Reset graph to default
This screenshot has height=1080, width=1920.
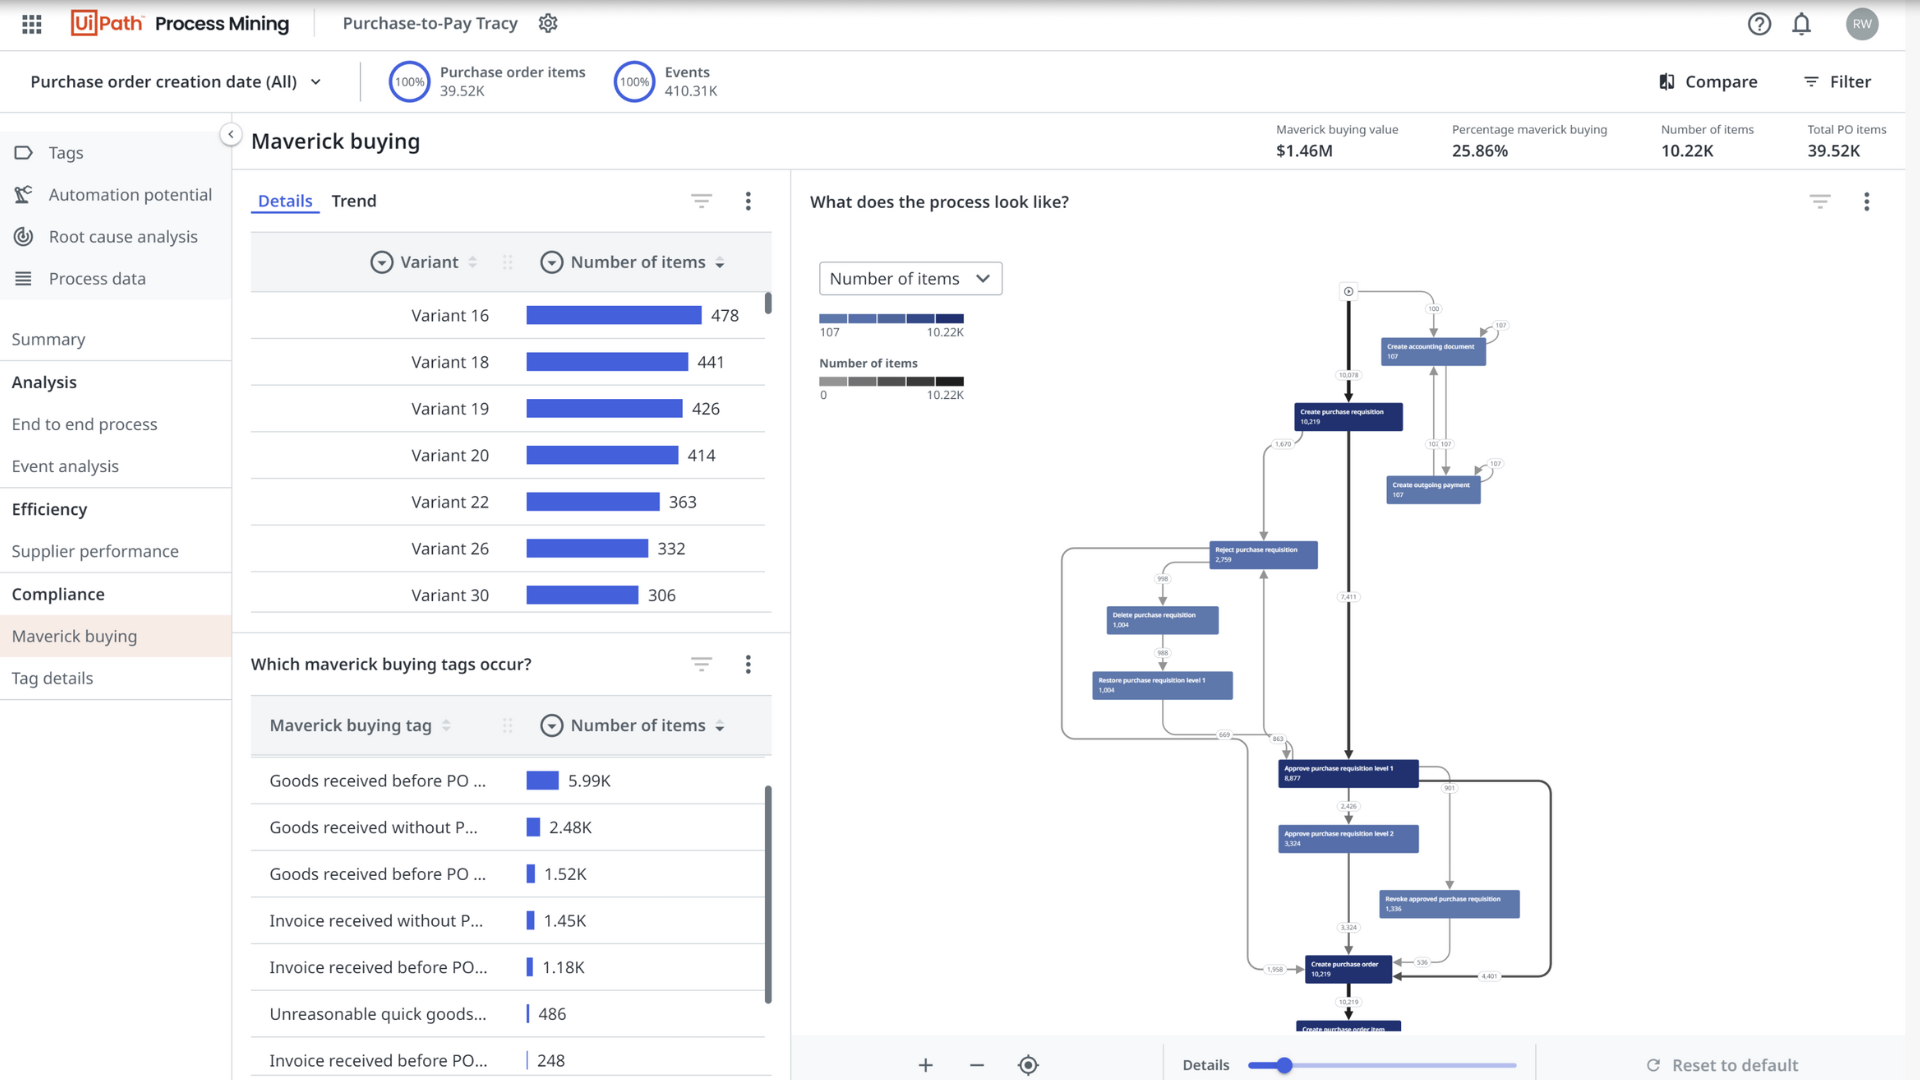tap(1722, 1065)
